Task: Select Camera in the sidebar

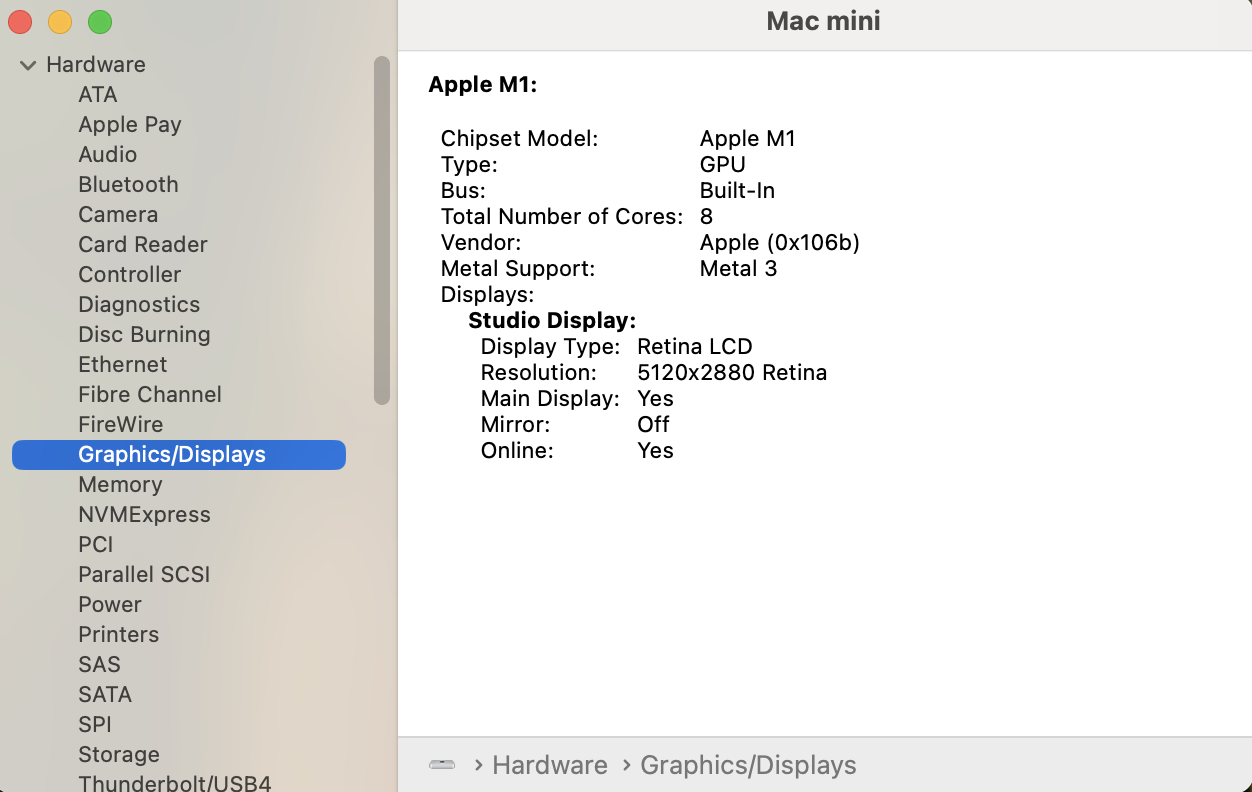Action: point(118,214)
